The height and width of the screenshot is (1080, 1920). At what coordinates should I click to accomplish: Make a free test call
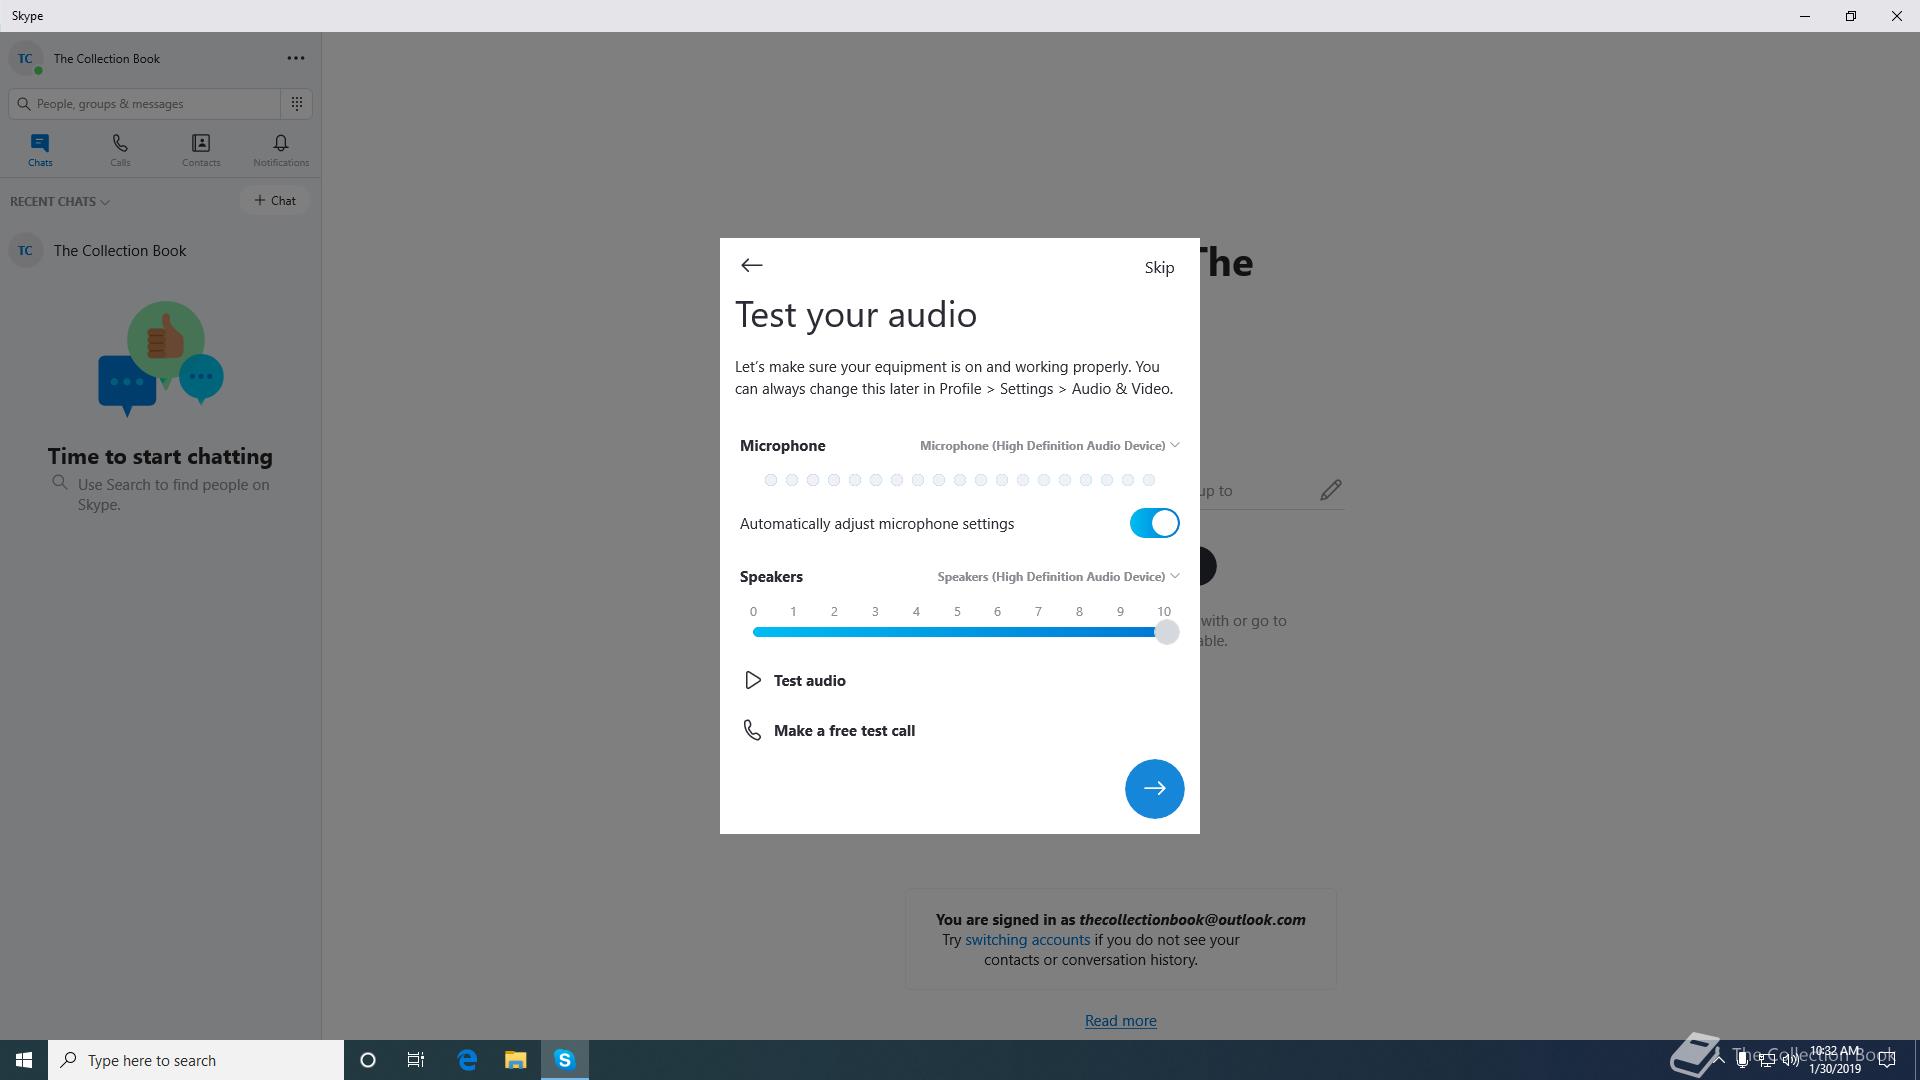pyautogui.click(x=829, y=730)
